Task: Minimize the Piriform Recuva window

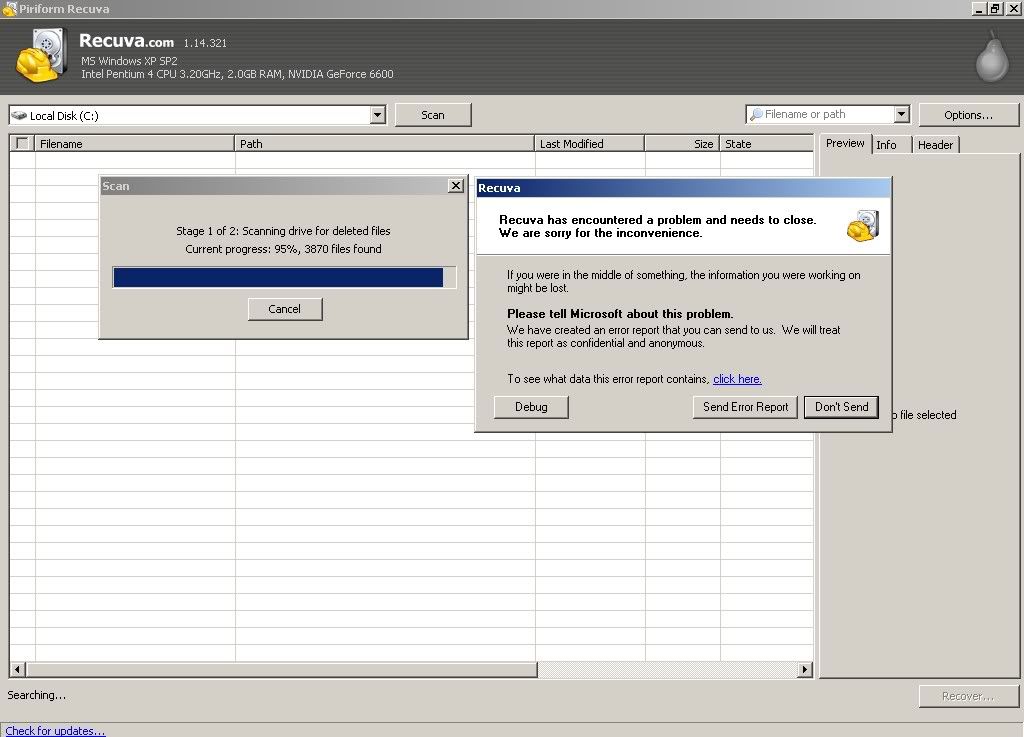Action: (978, 9)
